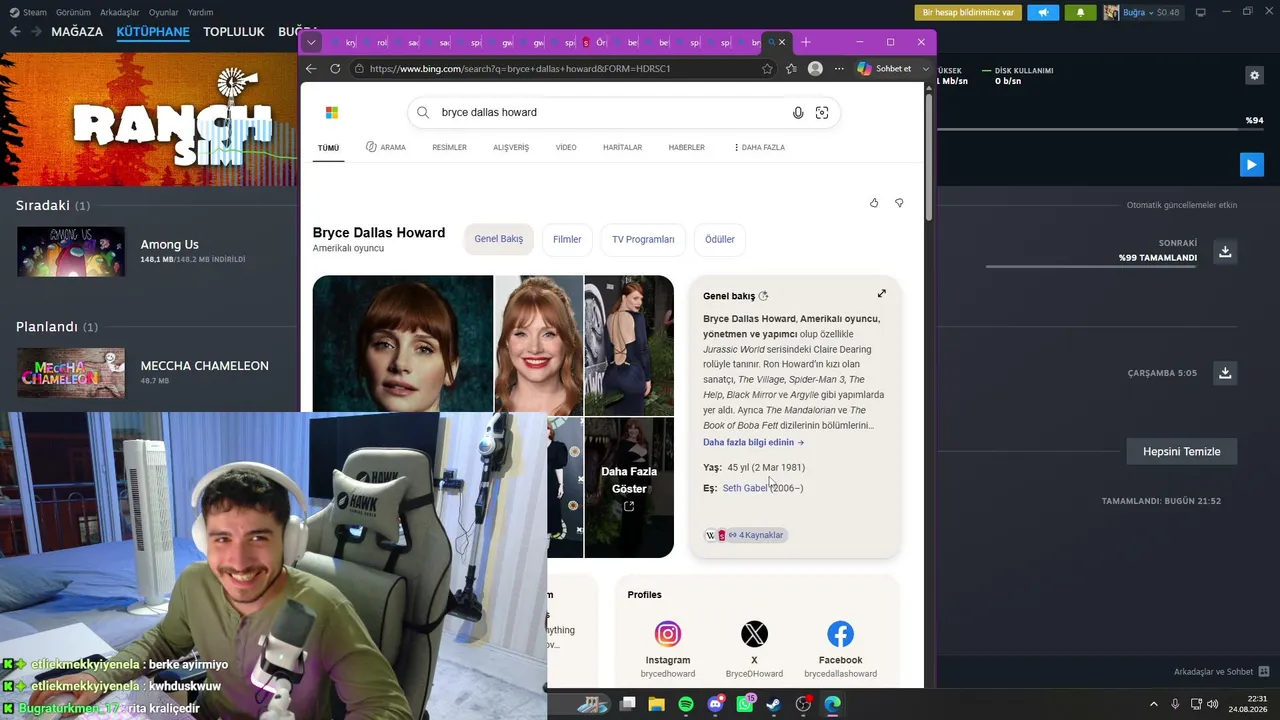Select the Ödüller chip

pos(720,239)
